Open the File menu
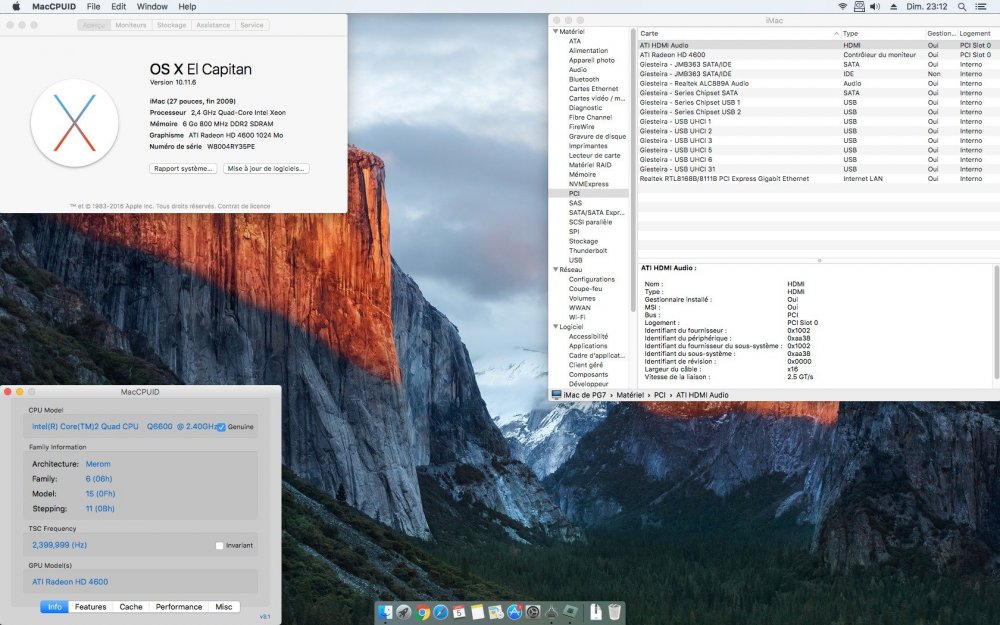1000x625 pixels. 93,6
